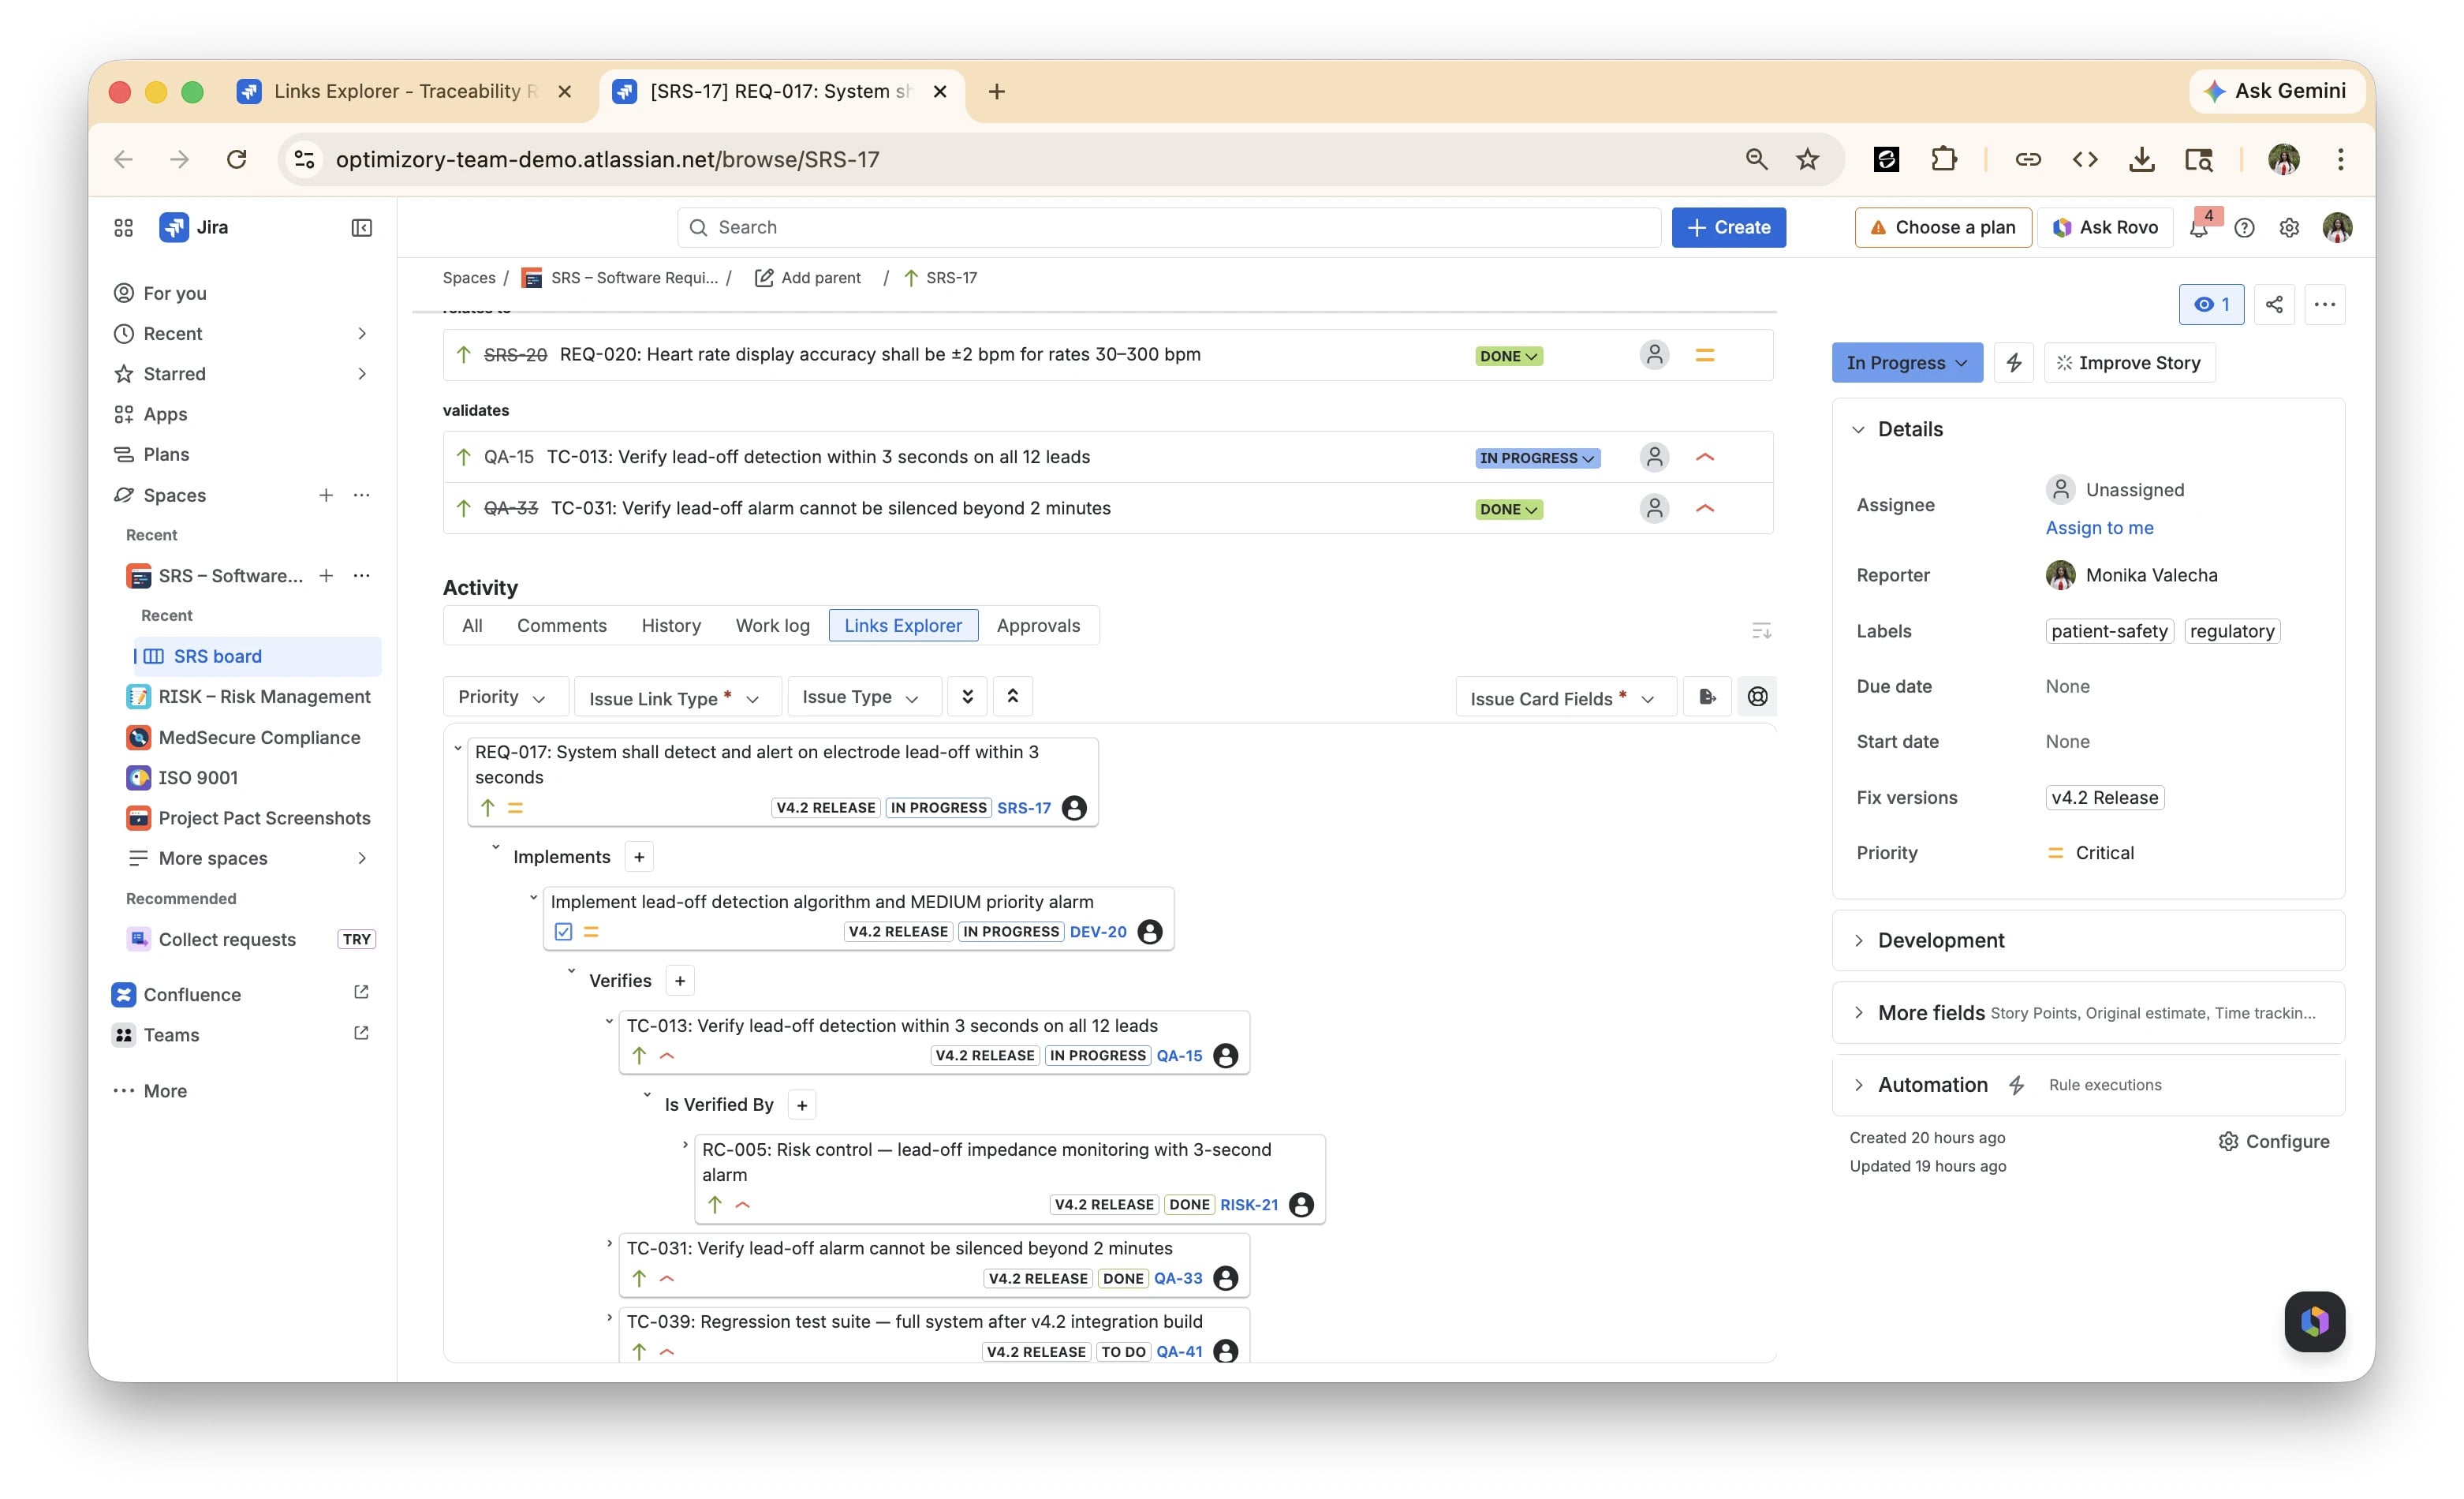Click the automation lightning bolt button

[2014, 363]
